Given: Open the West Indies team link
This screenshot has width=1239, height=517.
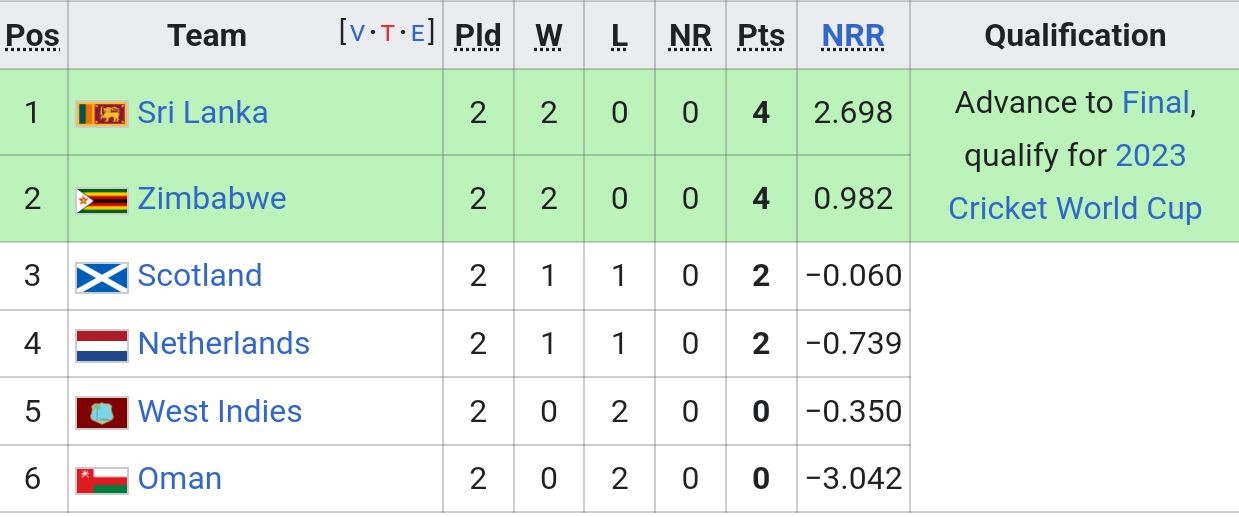Looking at the screenshot, I should click(220, 411).
